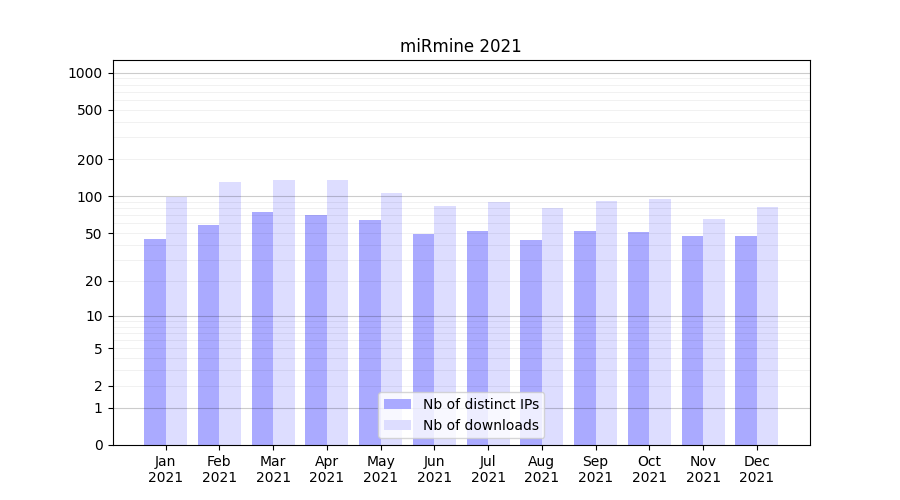Select the Apr 2021 distinct IPs bar
This screenshot has height=500, width=900.
[x=316, y=330]
